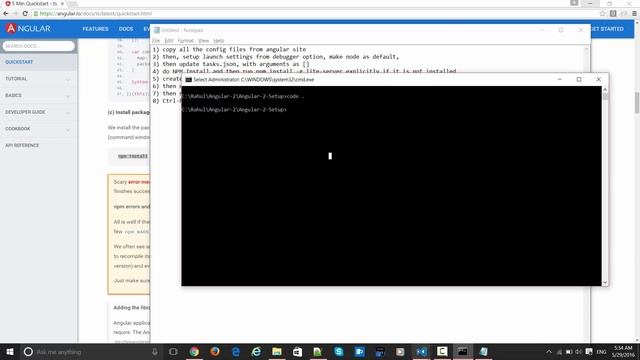Click the volume speaker tray icon
Image resolution: width=640 pixels, height=360 pixels.
pos(578,352)
